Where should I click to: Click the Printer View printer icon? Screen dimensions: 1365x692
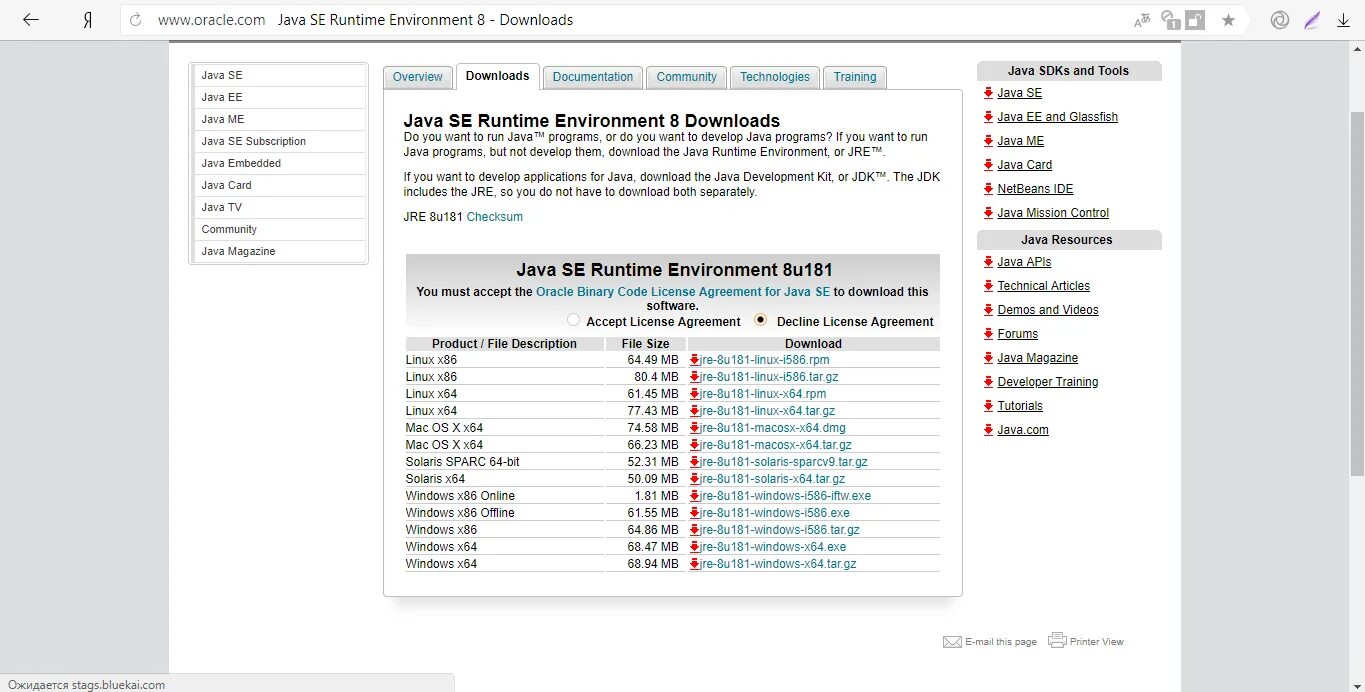[x=1057, y=640]
